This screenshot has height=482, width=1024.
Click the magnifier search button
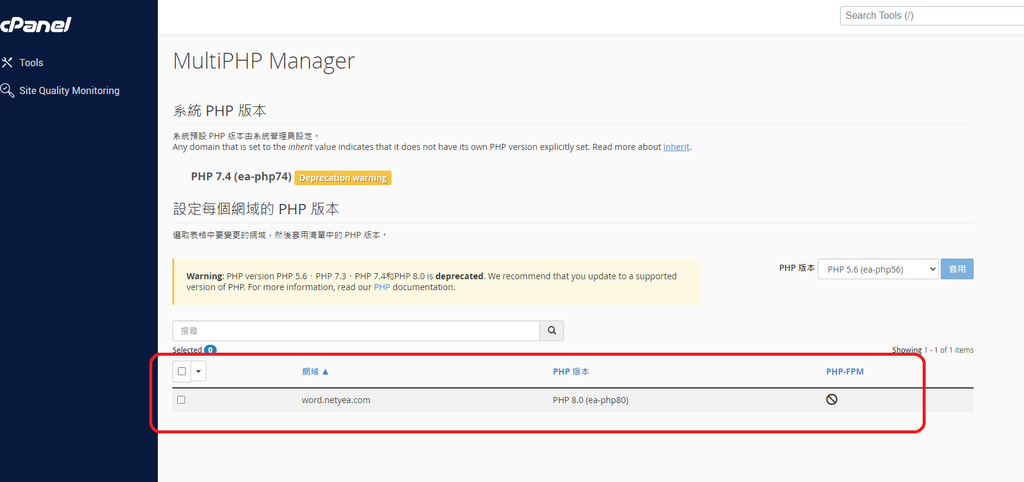[552, 331]
